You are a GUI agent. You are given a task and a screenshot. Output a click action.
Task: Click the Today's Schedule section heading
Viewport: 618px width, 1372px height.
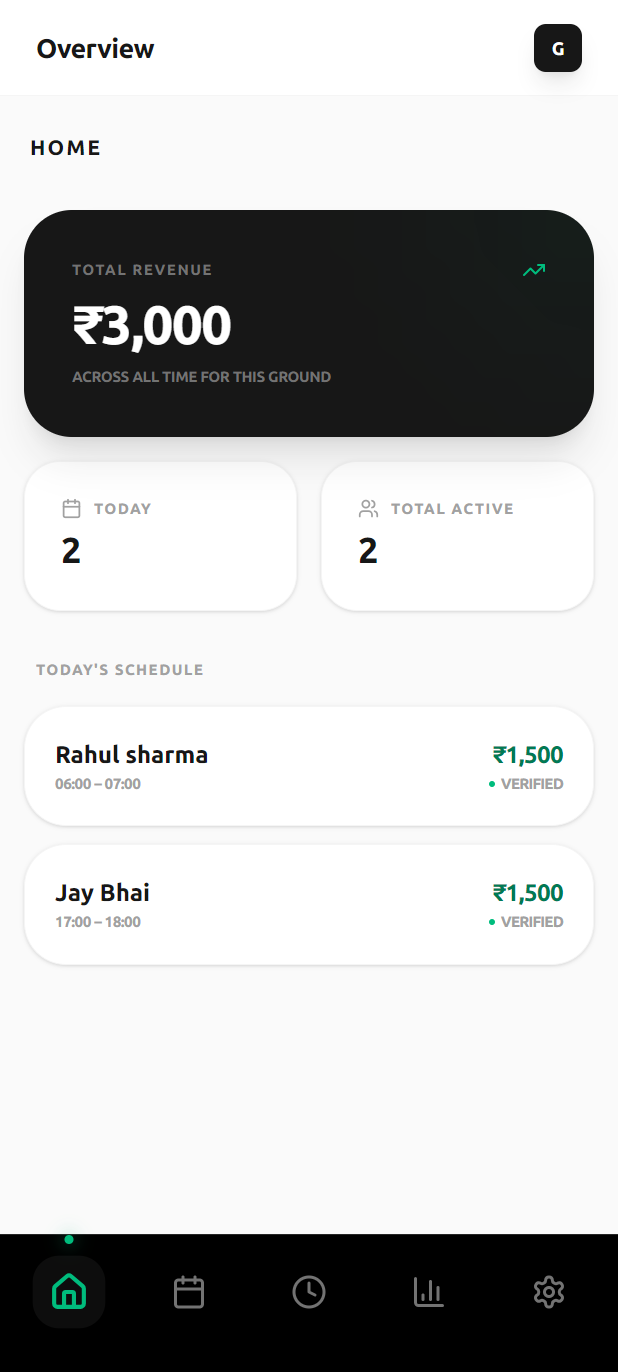click(120, 670)
